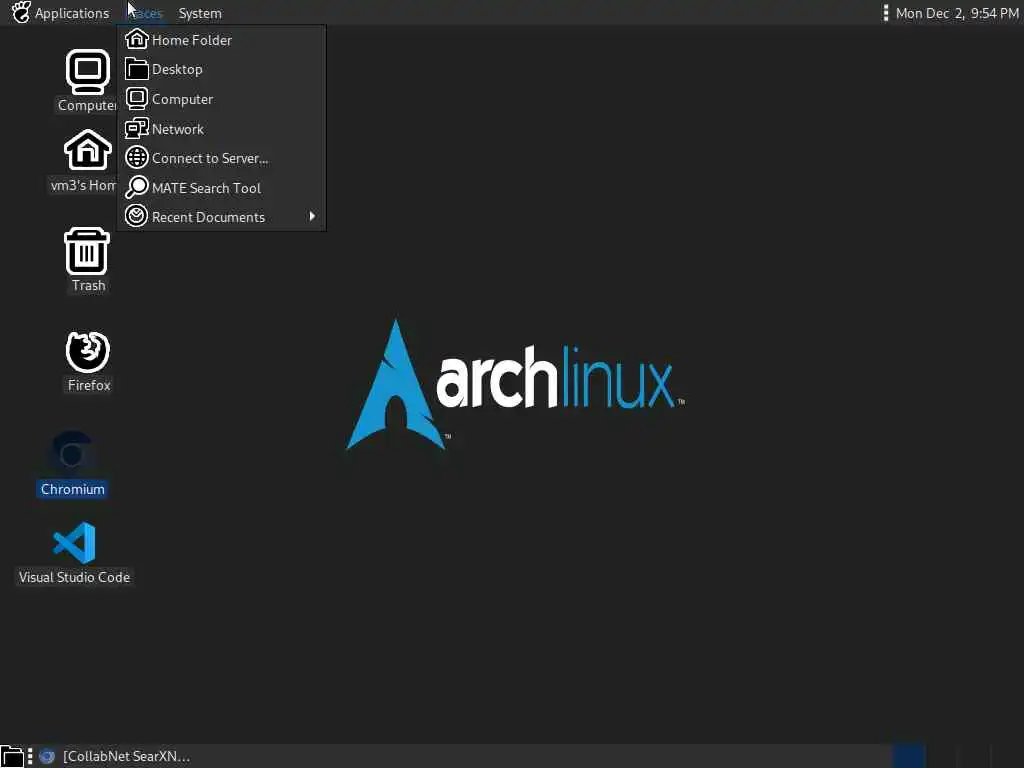Image resolution: width=1024 pixels, height=768 pixels.
Task: Open Network from the Places menu
Action: point(221,129)
